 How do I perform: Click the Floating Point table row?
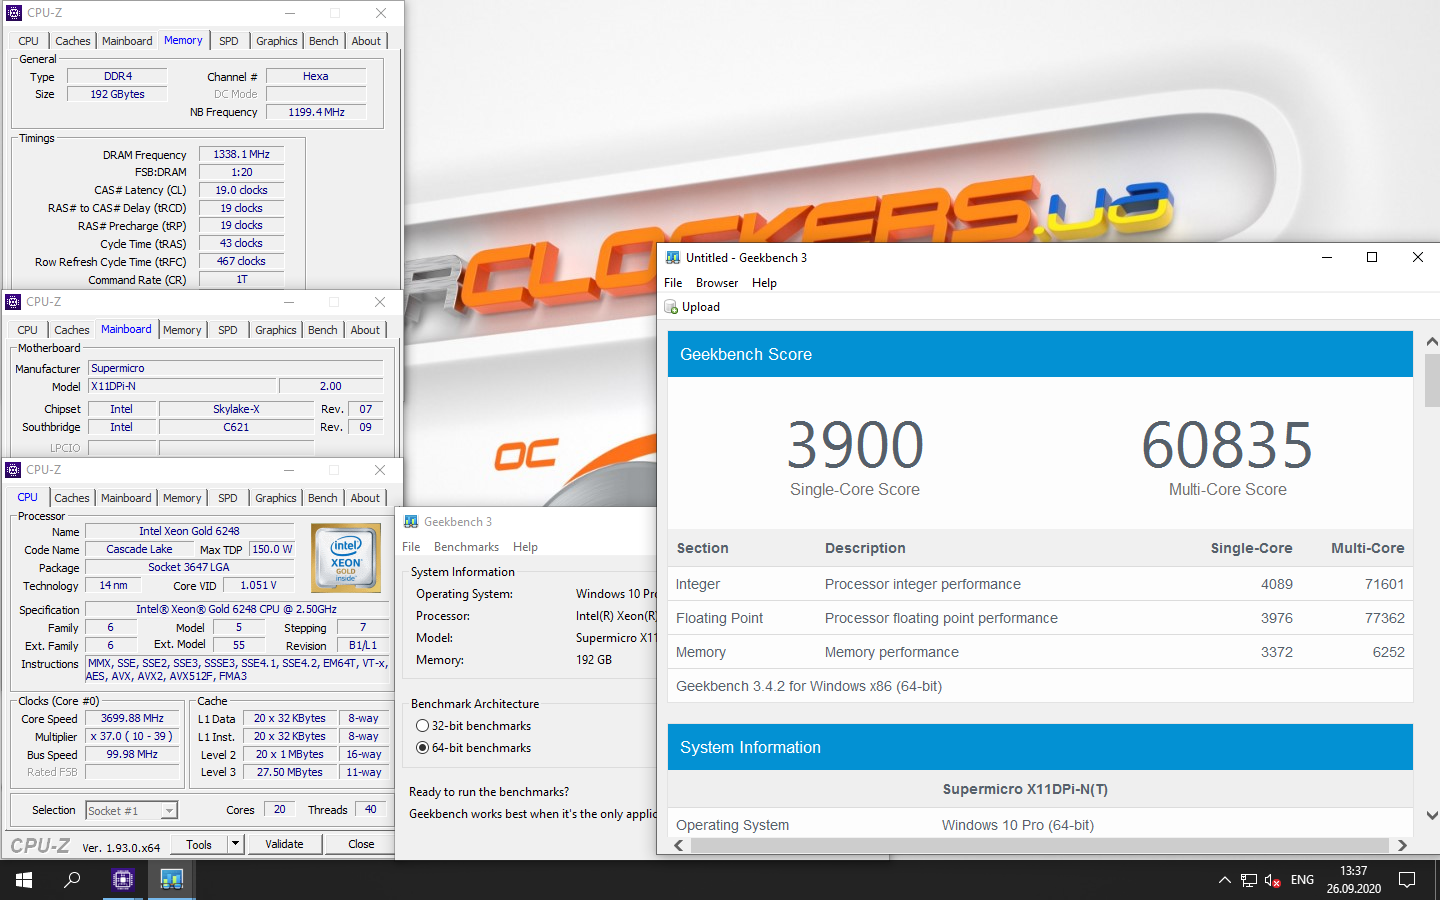(1040, 618)
